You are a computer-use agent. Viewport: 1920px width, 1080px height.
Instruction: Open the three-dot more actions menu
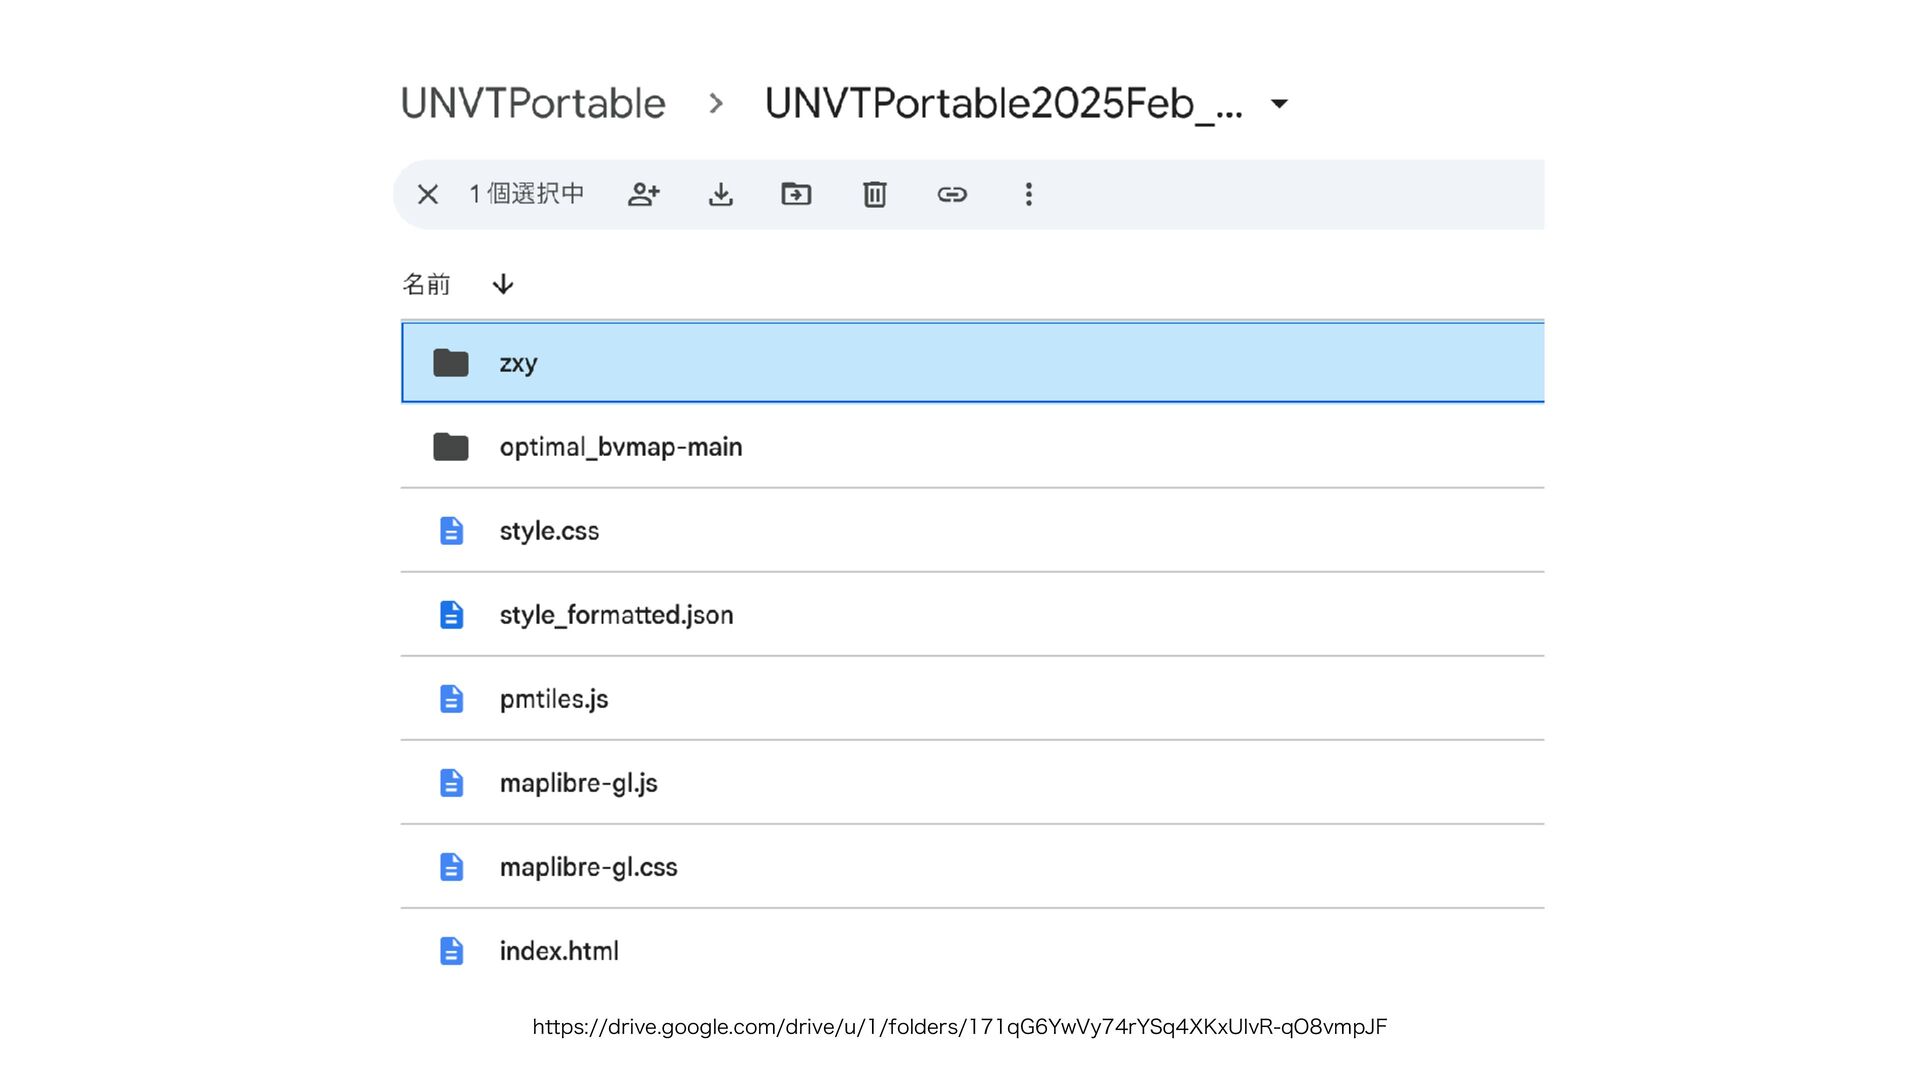coord(1029,194)
